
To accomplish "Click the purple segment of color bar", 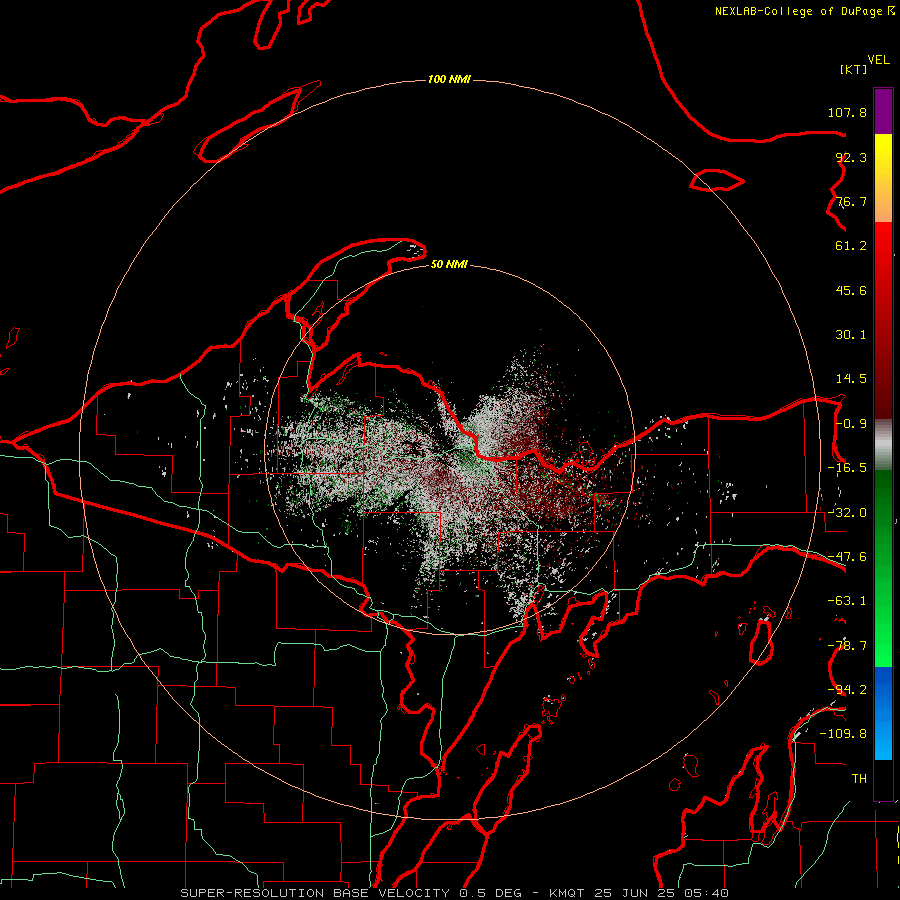I will point(883,111).
